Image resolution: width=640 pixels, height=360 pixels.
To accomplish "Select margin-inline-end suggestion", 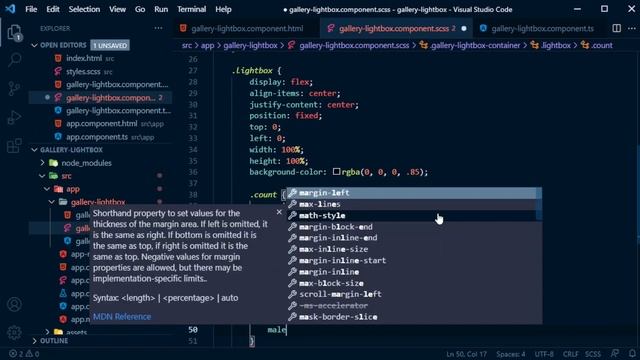I will point(411,238).
